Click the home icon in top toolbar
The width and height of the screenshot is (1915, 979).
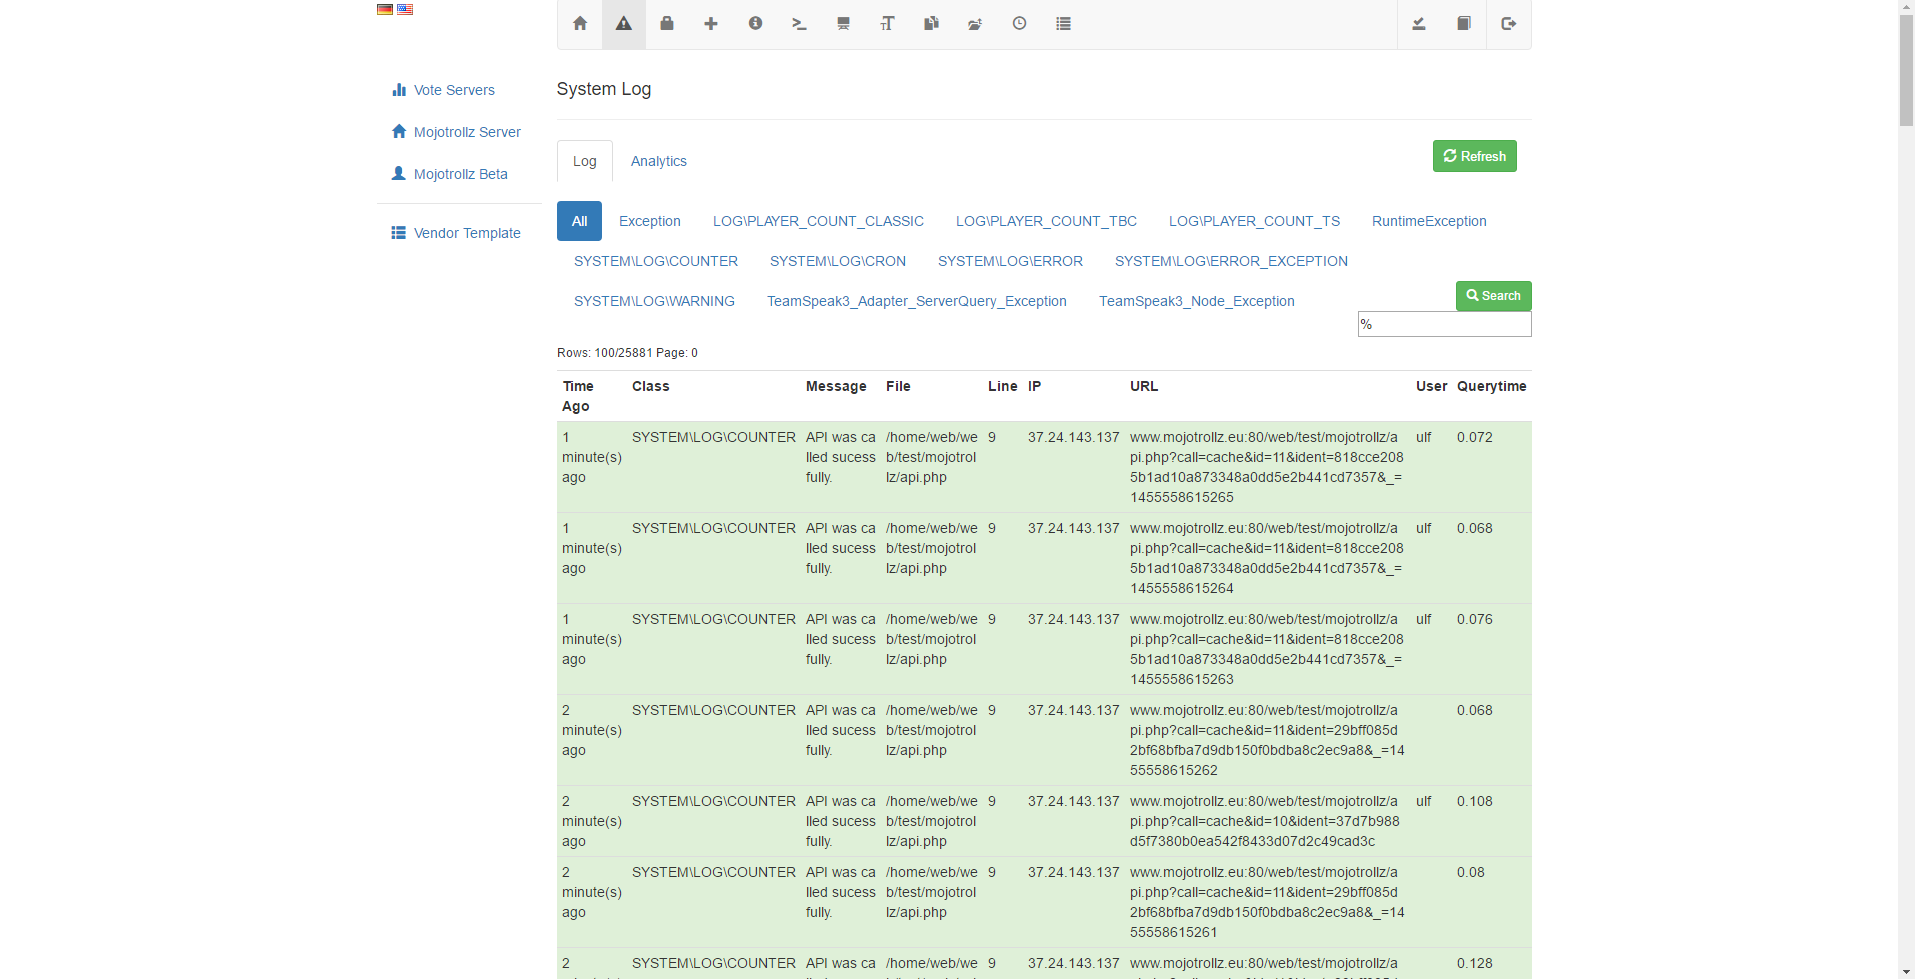(x=580, y=24)
